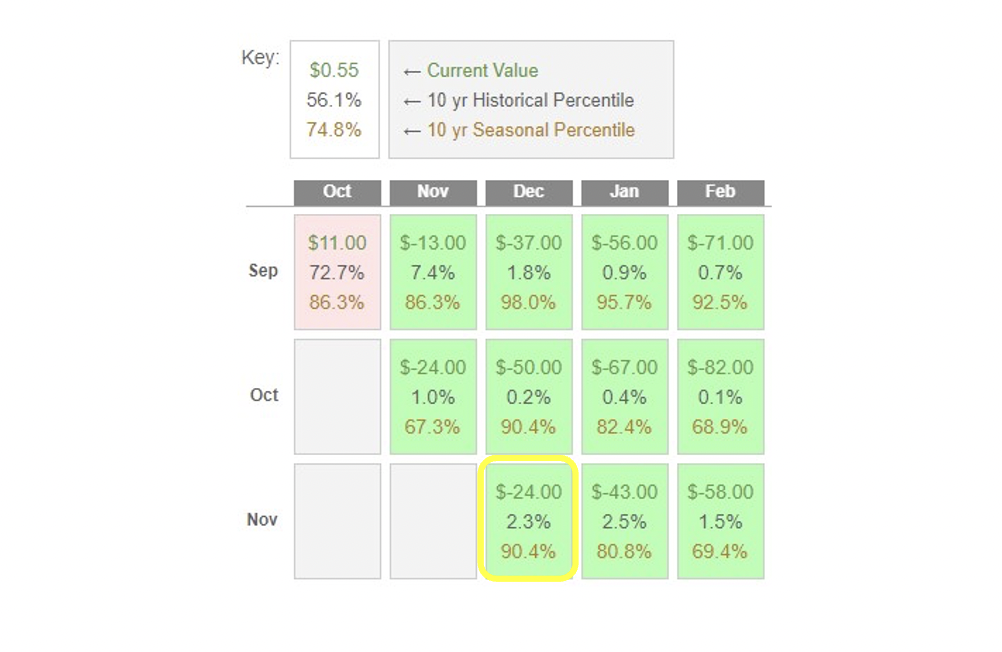
Task: Select the Oct/Dec cell showing $-50.00
Action: [529, 397]
